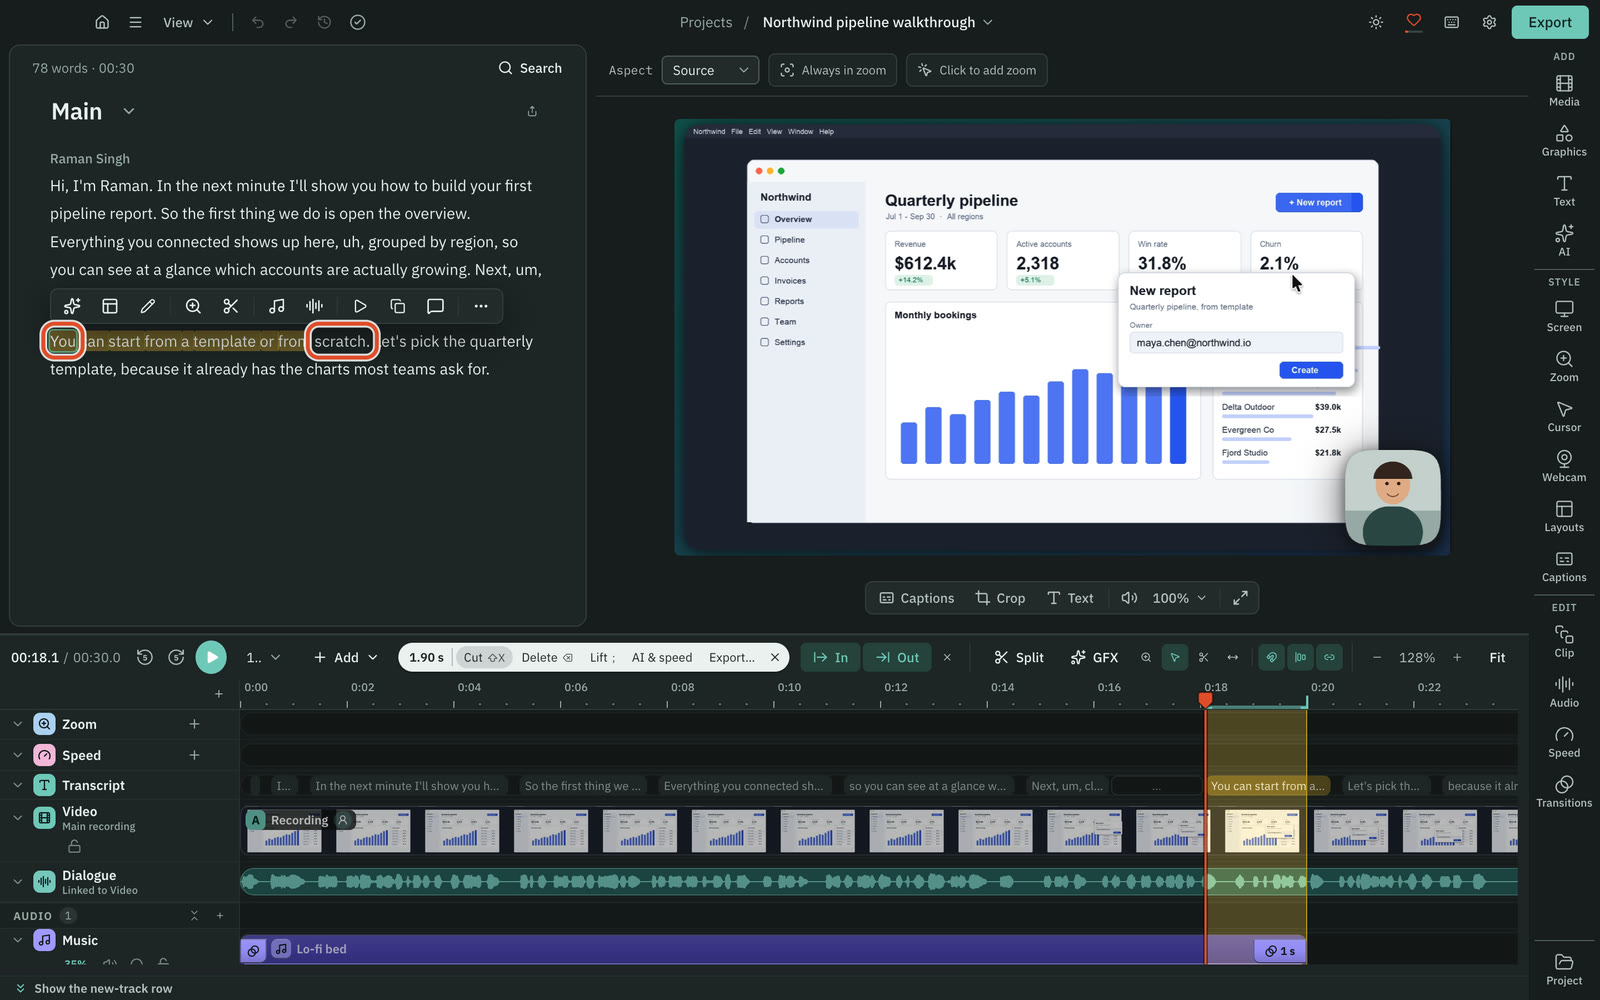Collapse the Zoom track row
The width and height of the screenshot is (1600, 1000).
coord(18,724)
